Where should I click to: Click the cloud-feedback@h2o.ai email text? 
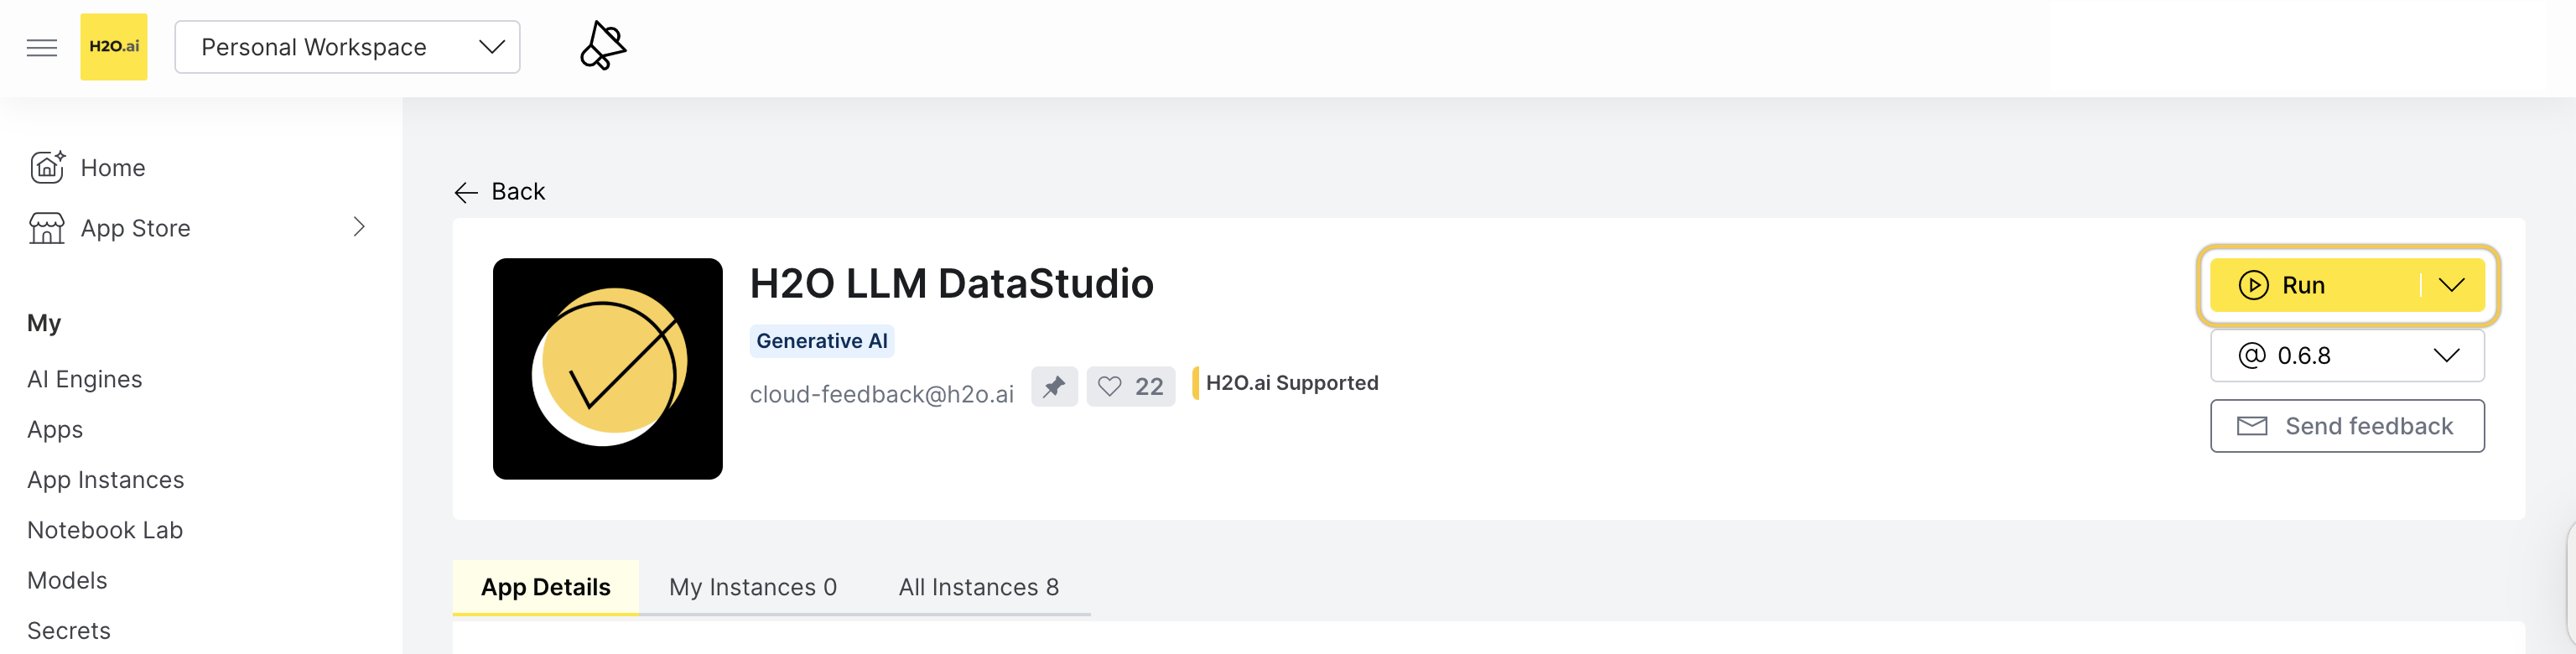882,394
